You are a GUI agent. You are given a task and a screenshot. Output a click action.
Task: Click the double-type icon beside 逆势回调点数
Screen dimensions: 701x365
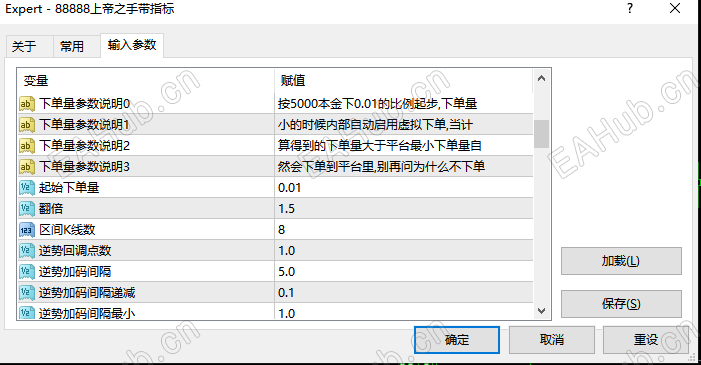[x=26, y=251]
